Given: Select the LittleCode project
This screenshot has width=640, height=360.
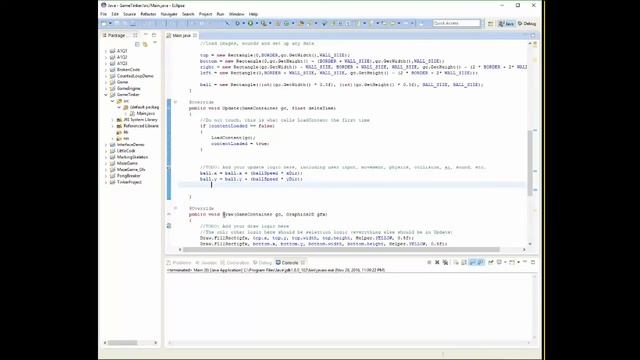Looking at the screenshot, I should coord(127,151).
